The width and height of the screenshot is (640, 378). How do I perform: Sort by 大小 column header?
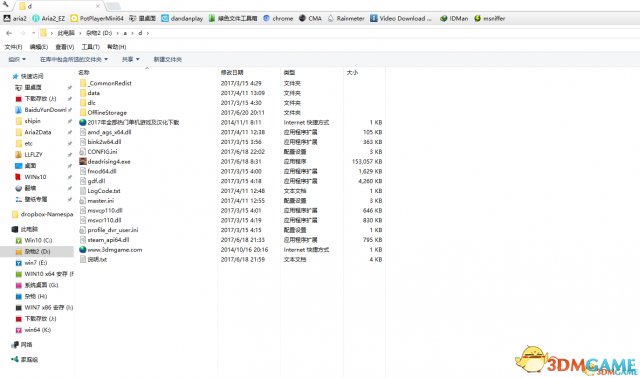pyautogui.click(x=352, y=72)
